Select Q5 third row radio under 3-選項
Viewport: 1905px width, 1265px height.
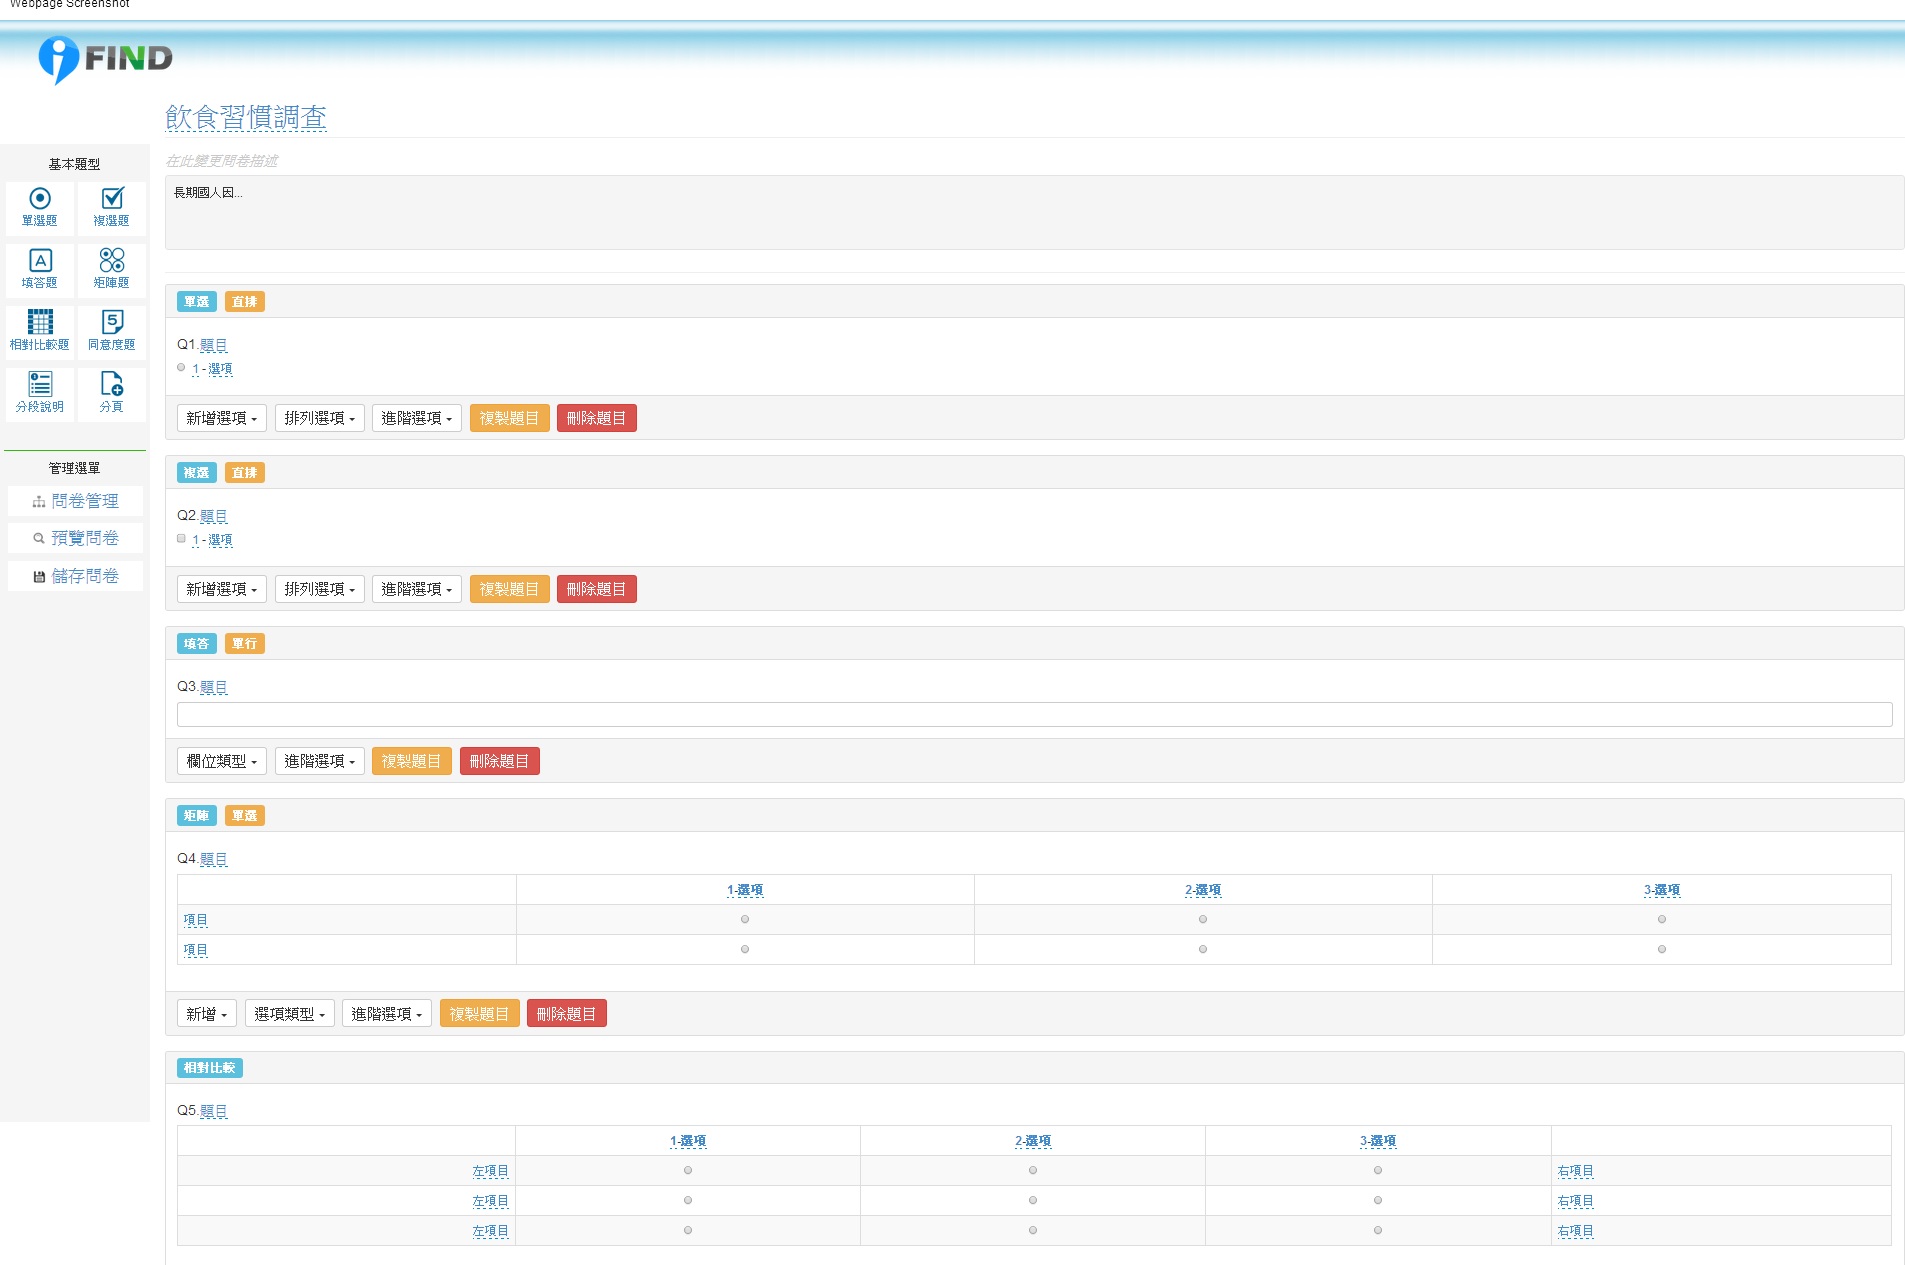point(1378,1230)
